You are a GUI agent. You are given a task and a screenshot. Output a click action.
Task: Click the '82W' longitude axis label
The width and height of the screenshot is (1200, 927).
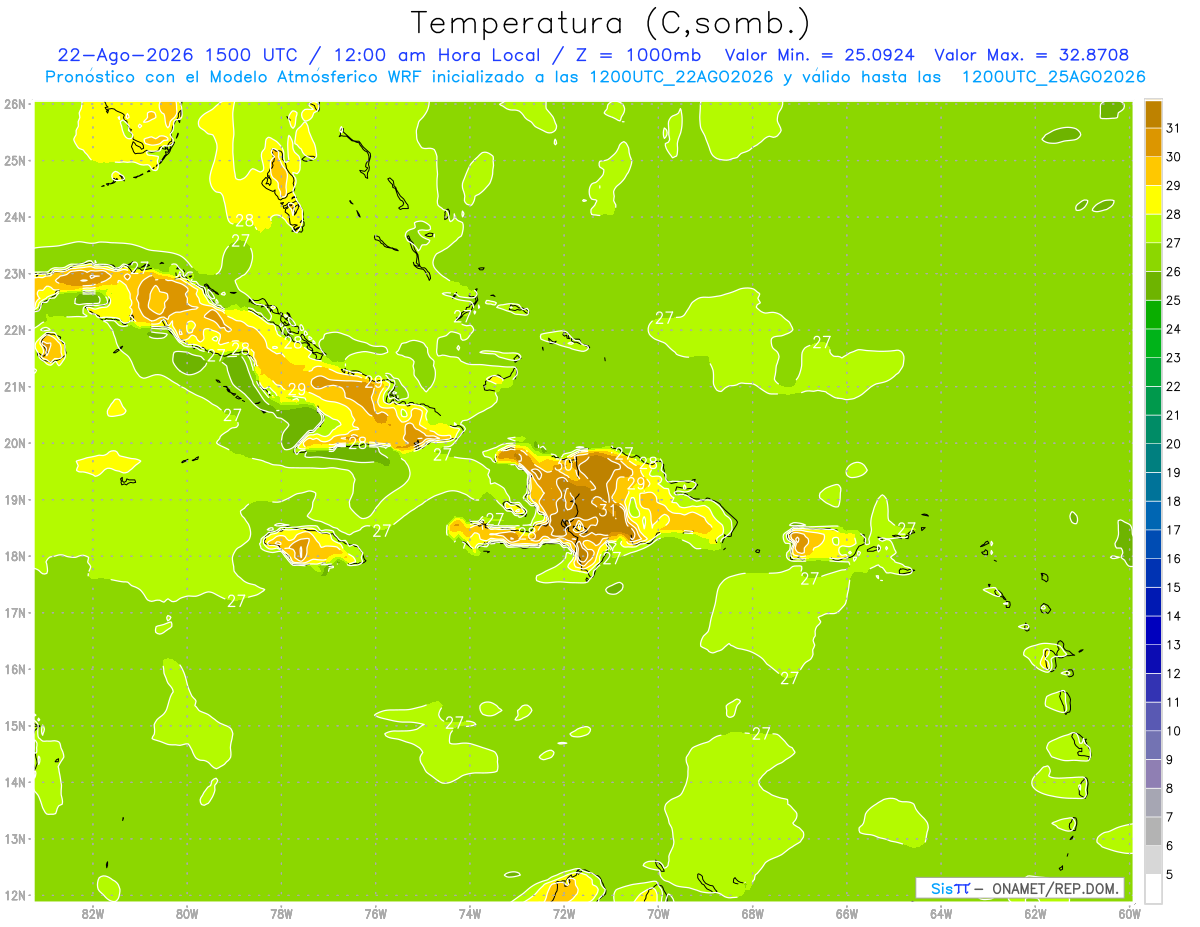click(x=92, y=913)
